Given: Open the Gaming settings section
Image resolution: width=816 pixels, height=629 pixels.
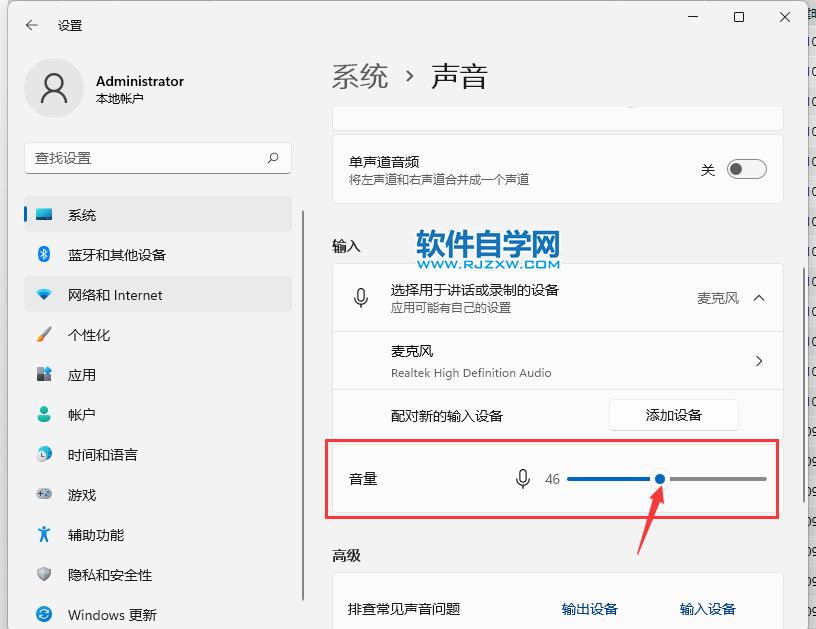Looking at the screenshot, I should click(82, 495).
